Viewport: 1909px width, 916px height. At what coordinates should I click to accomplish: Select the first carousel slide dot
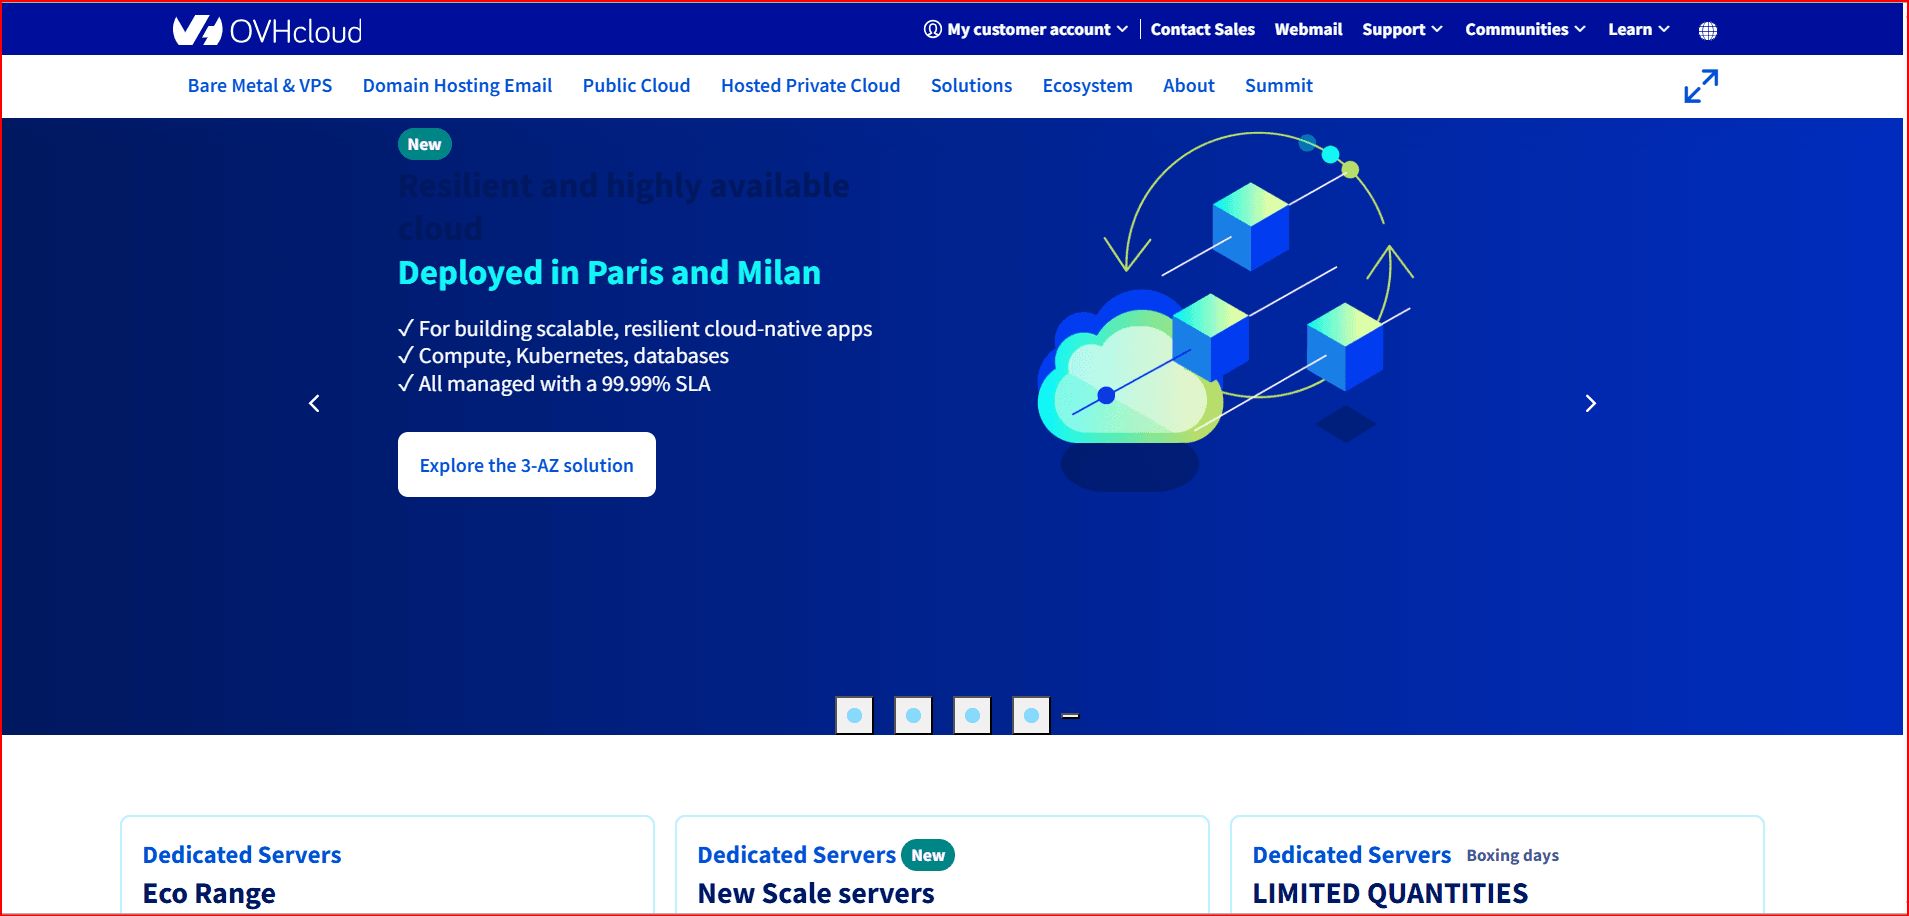854,715
